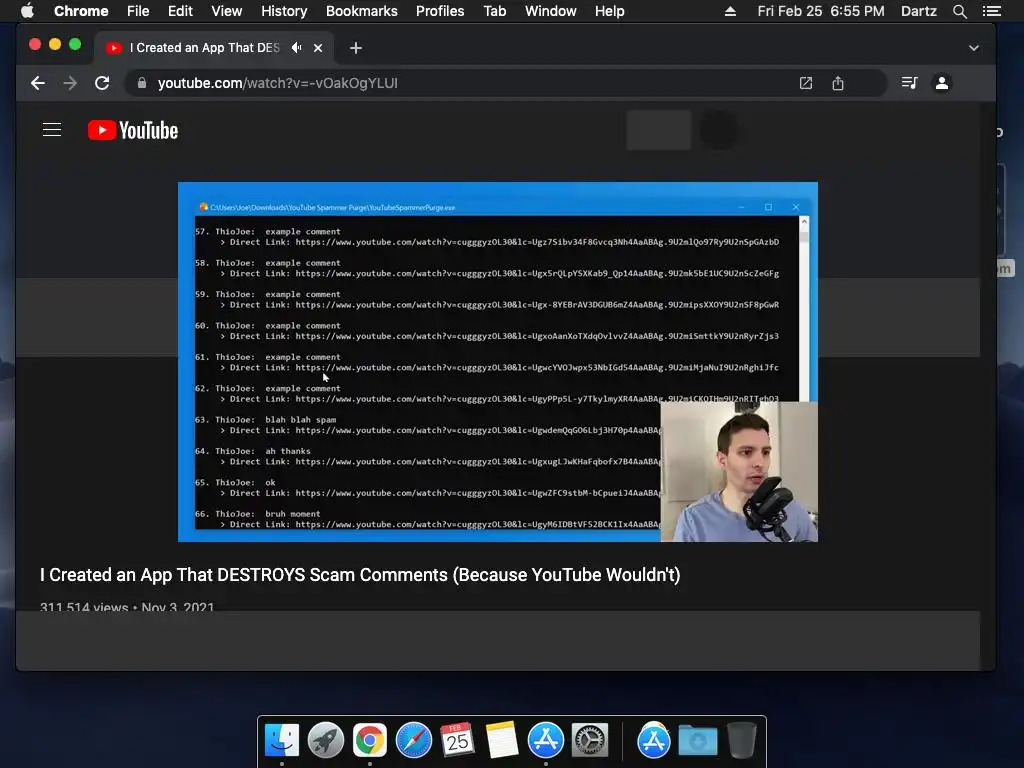Open the Tab menu
Viewport: 1024px width, 768px height.
[494, 11]
